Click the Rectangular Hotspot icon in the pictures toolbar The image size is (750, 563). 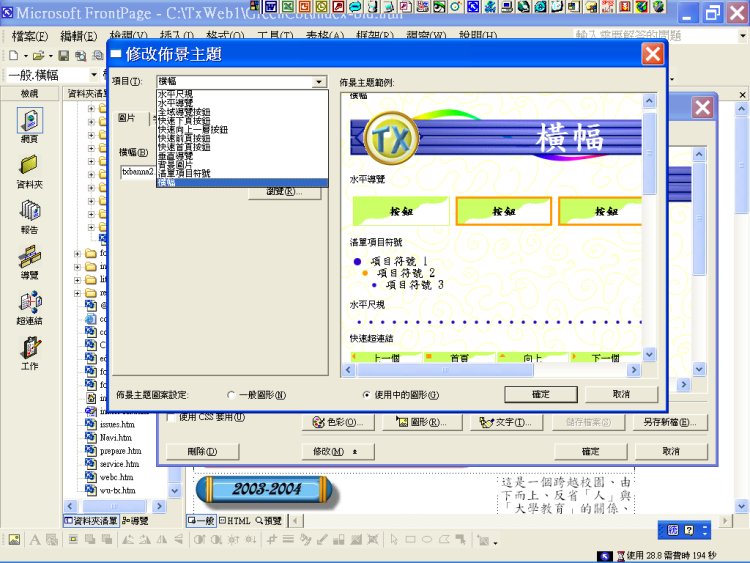click(x=410, y=540)
